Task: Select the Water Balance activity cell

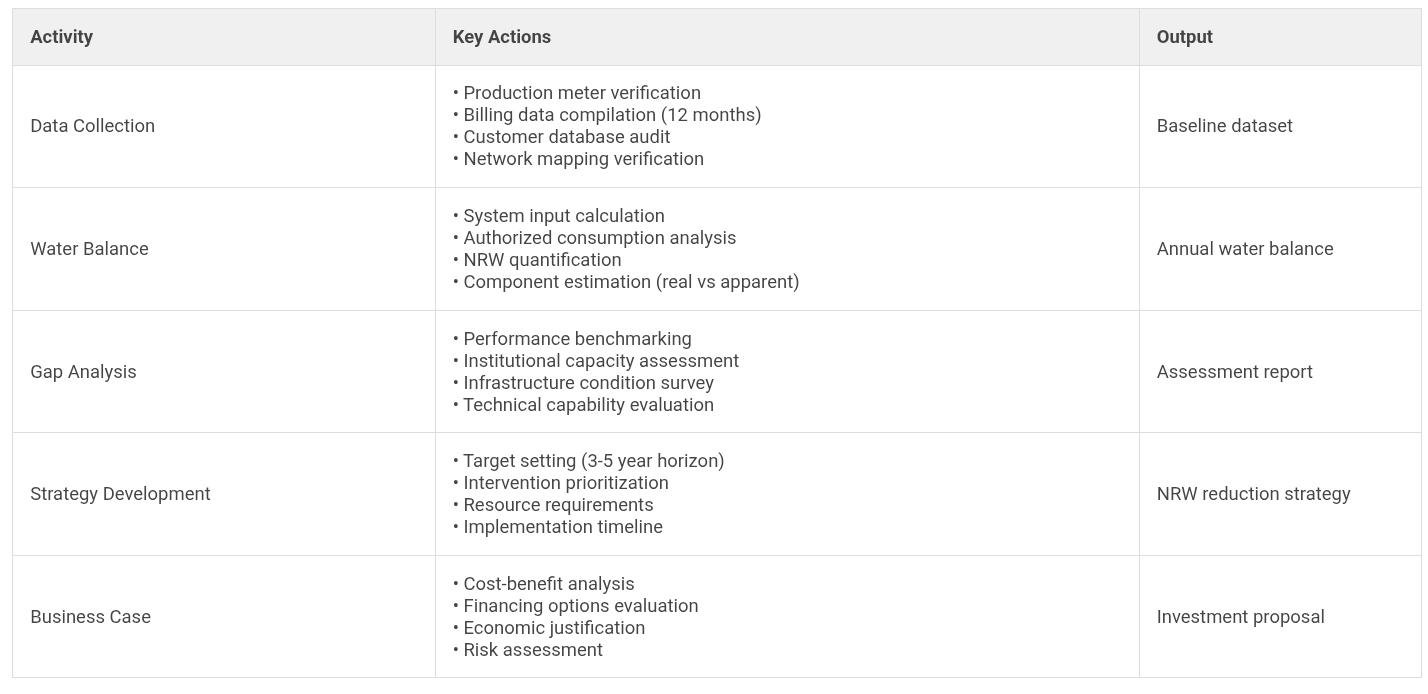Action: tap(89, 249)
